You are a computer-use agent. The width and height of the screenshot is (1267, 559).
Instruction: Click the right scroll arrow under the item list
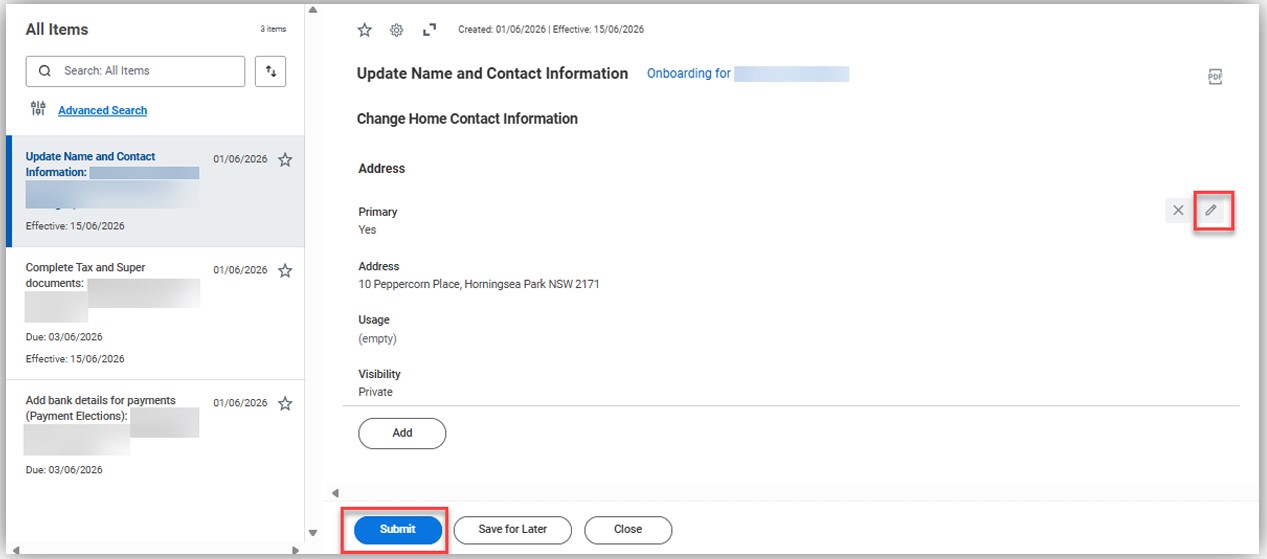tap(296, 550)
